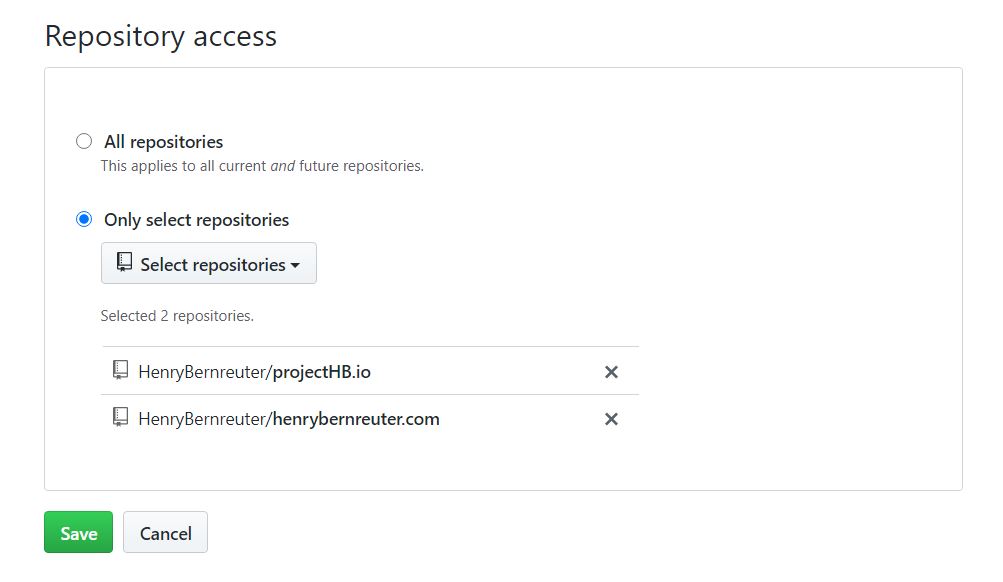Click the repo icon beside henrybernreuter.com

(x=120, y=418)
